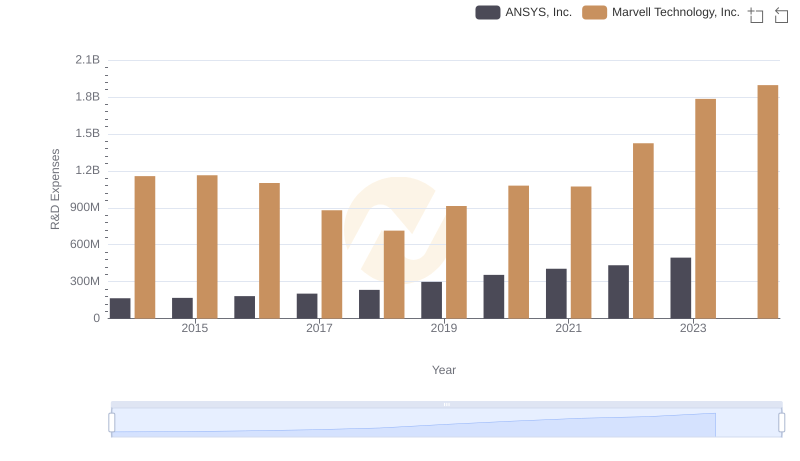Click the 'Year' axis title
The height and width of the screenshot is (461, 800).
[x=444, y=370]
